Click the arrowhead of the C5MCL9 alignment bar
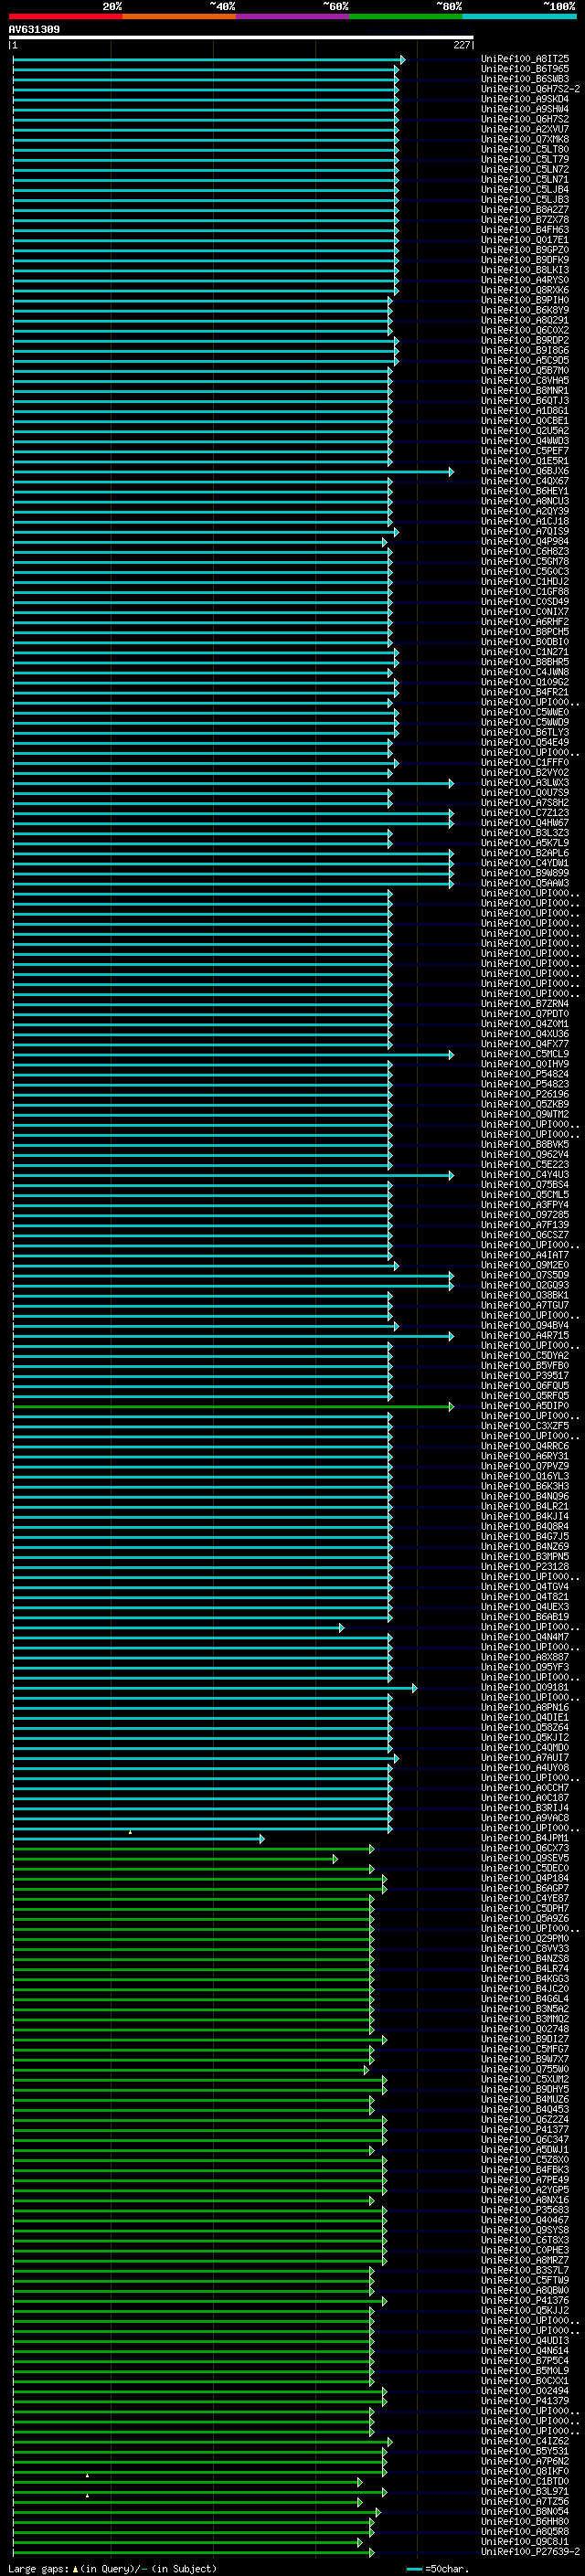 click(451, 1055)
